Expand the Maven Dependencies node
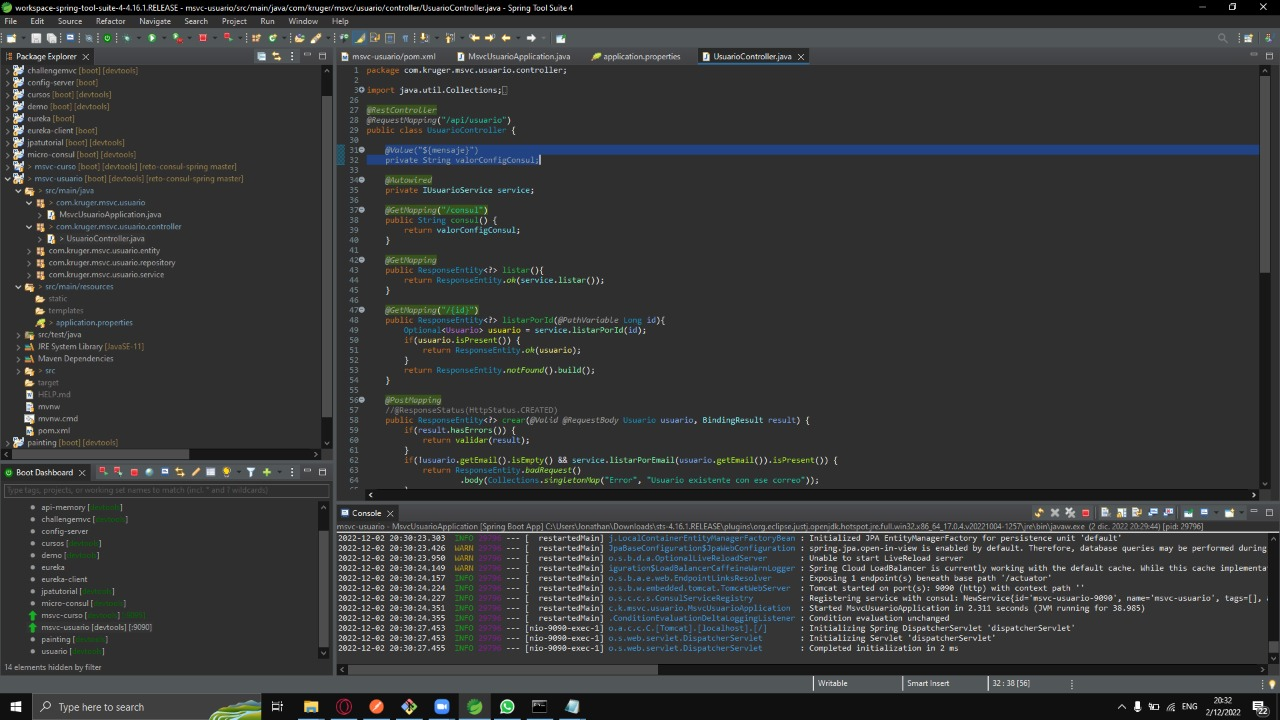 [18, 359]
